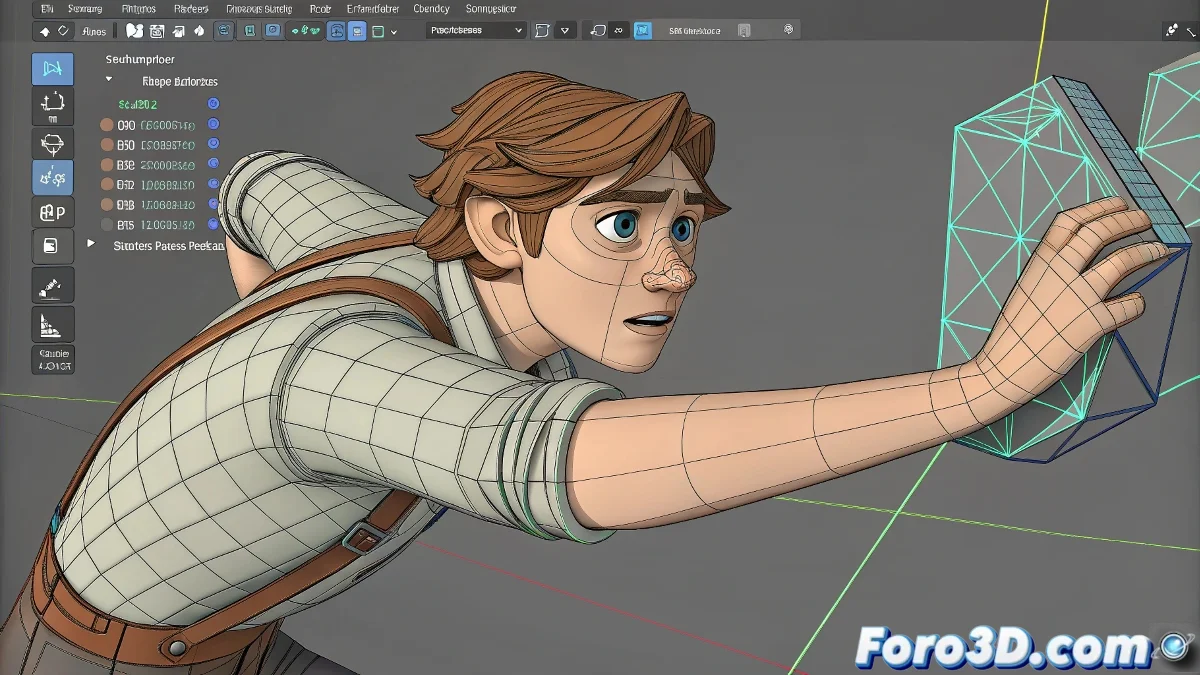This screenshot has height=675, width=1200.
Task: Open the 'Rcob' menu in menu bar
Action: (320, 9)
